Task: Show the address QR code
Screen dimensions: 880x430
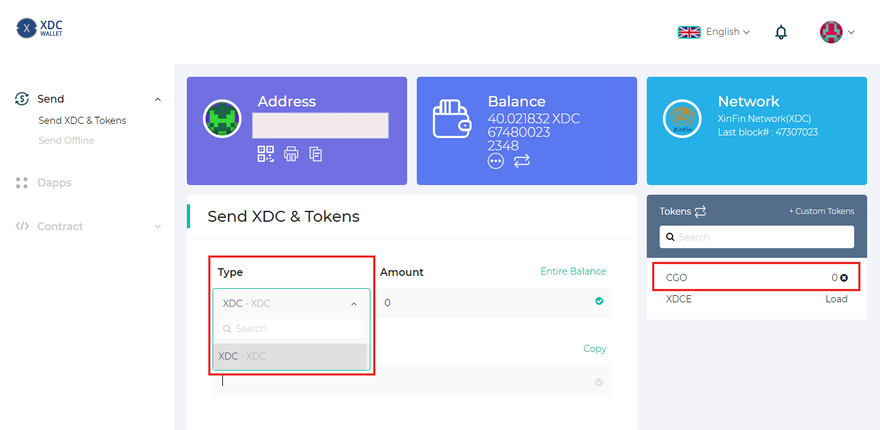Action: 266,154
